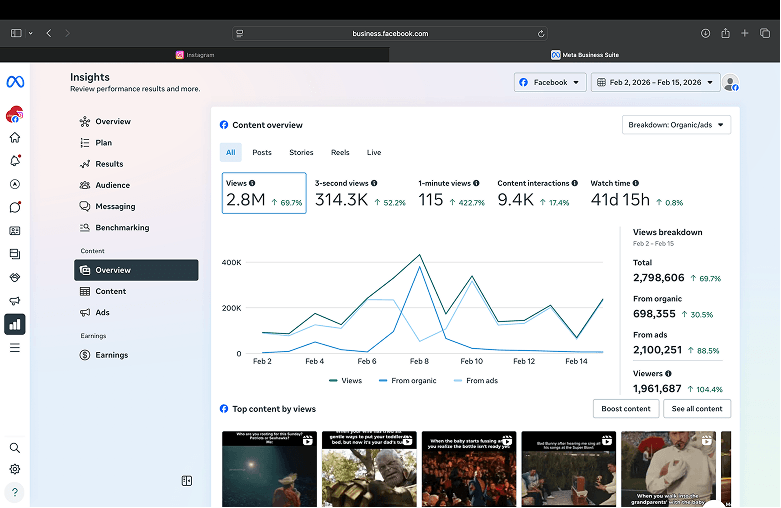
Task: Open the Facebook platform dropdown
Action: tap(549, 83)
